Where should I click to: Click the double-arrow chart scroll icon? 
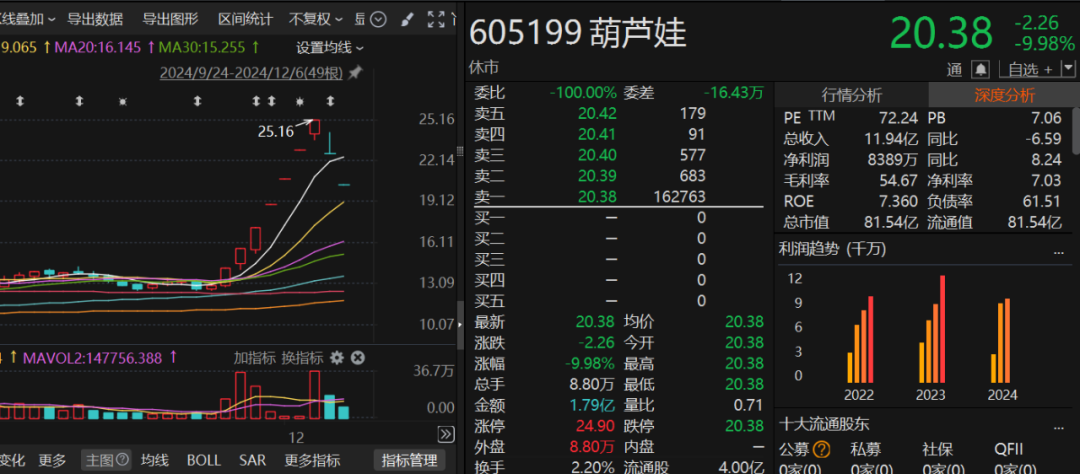pyautogui.click(x=446, y=434)
